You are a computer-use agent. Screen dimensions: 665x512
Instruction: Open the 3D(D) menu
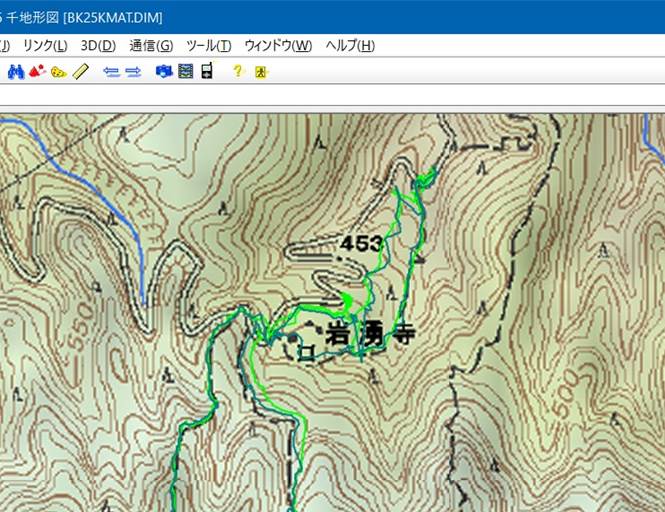pos(98,45)
